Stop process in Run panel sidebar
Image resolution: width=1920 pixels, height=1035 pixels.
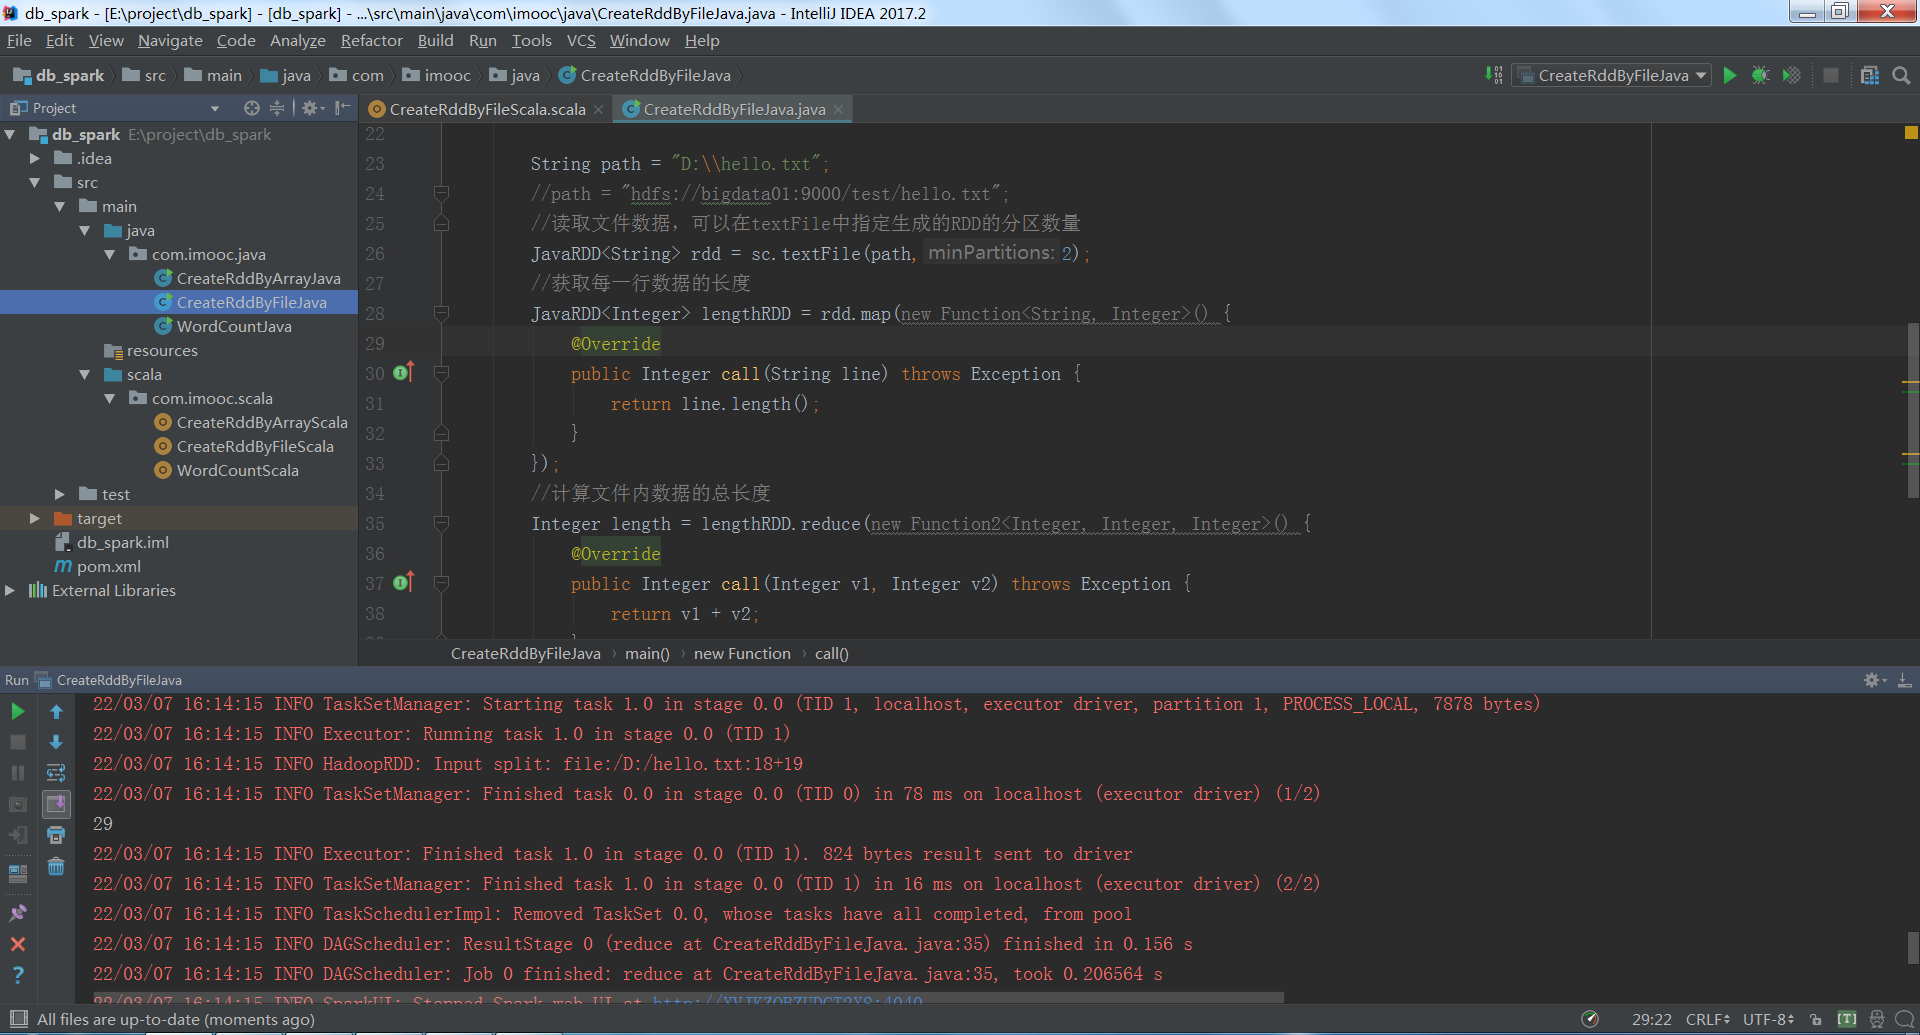[x=18, y=742]
